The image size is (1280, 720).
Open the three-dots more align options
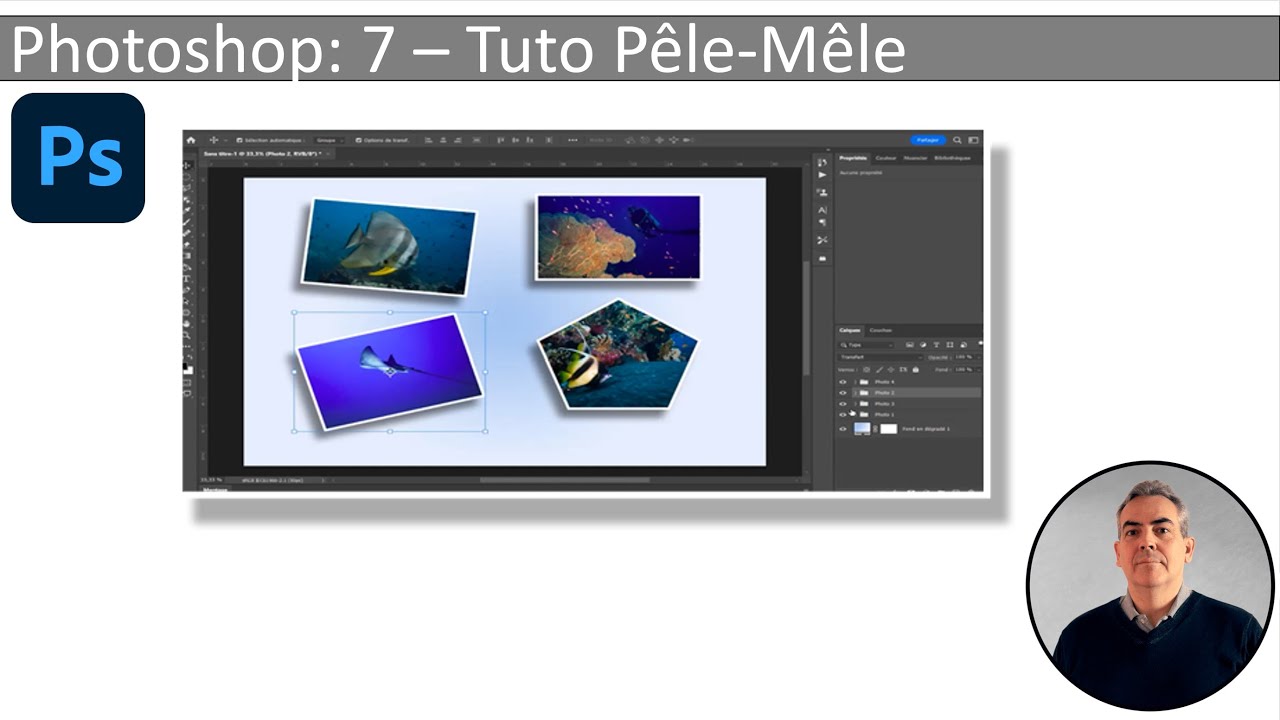tap(573, 140)
